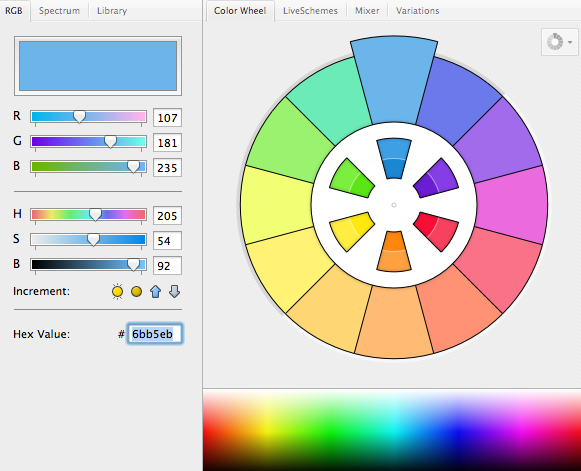Open the Mixer tab
This screenshot has height=471, width=581.
[367, 11]
